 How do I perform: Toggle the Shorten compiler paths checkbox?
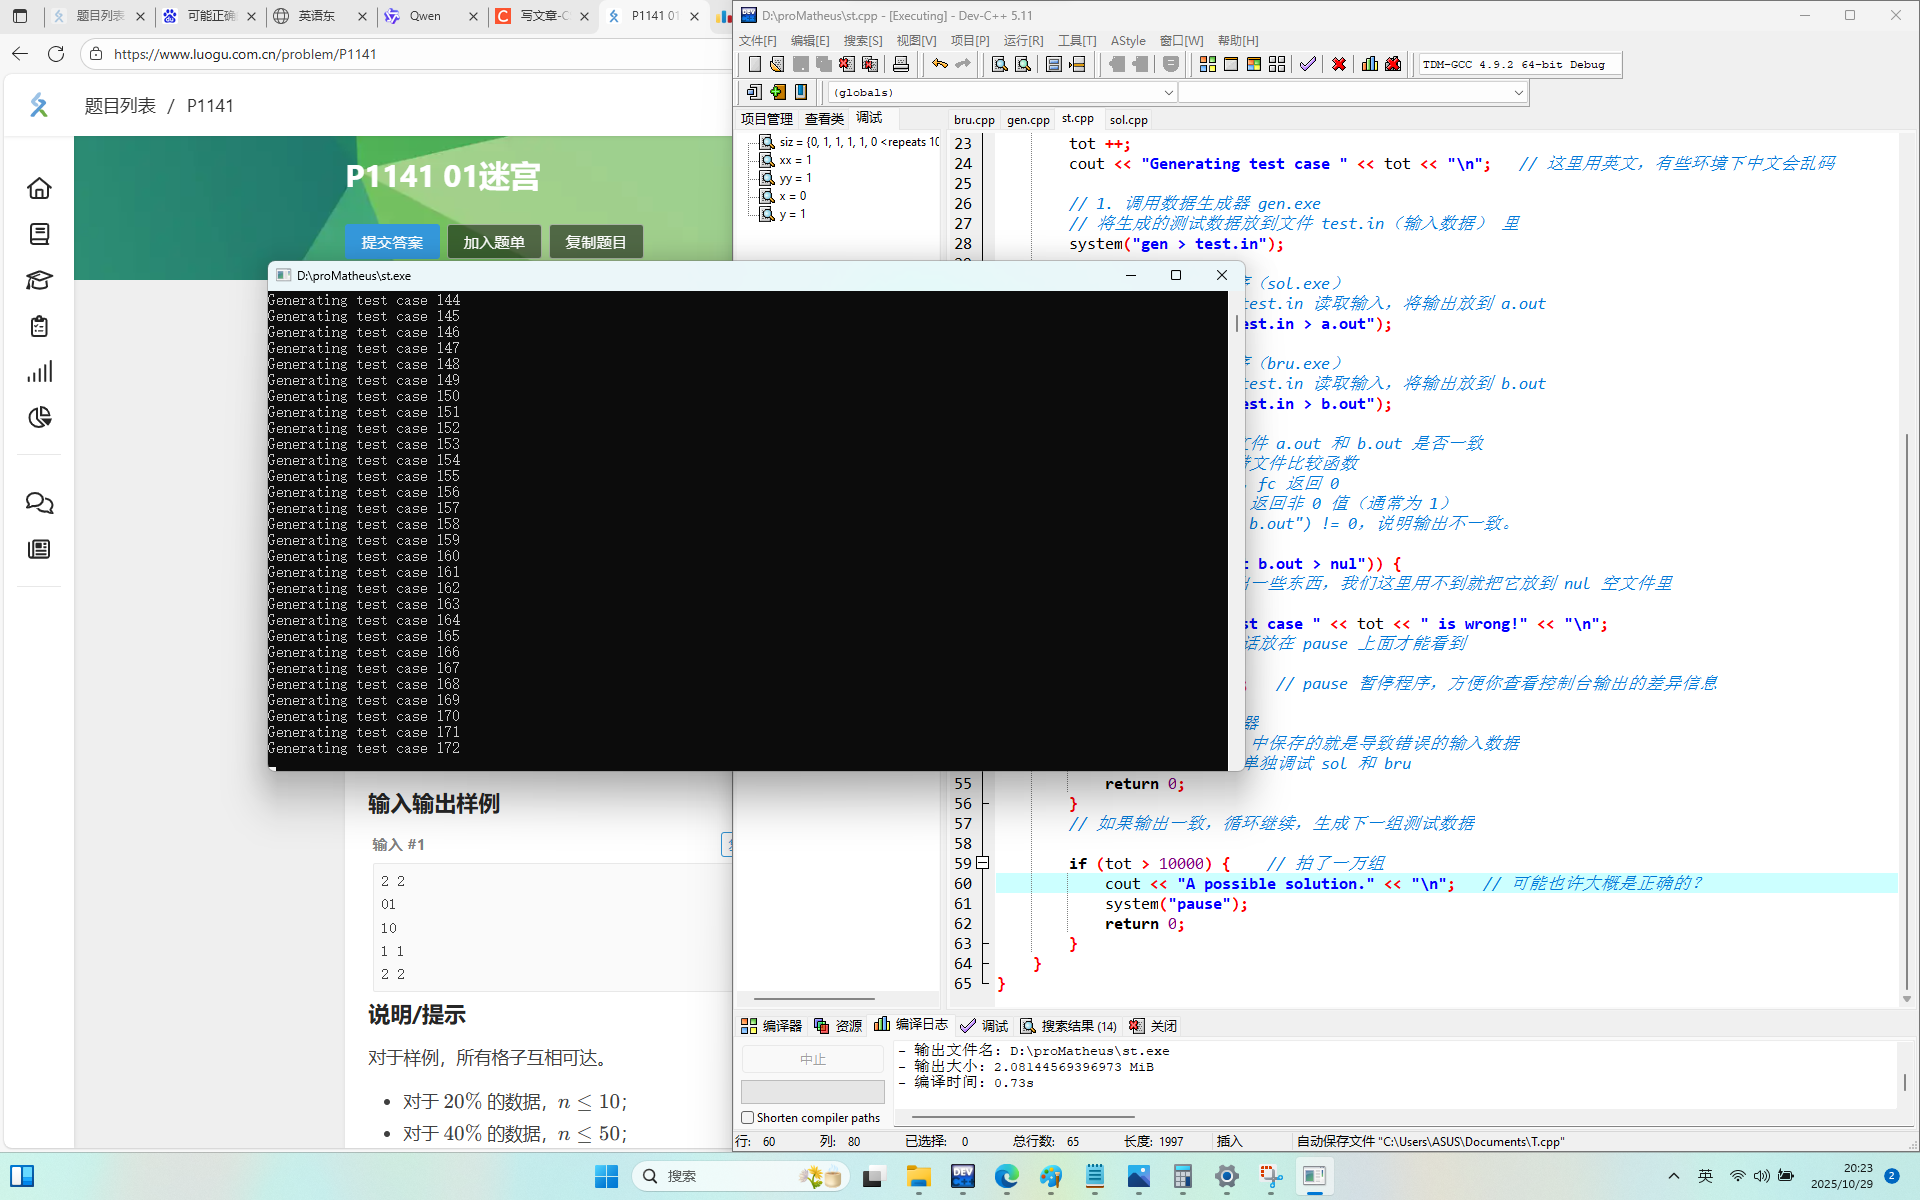click(x=747, y=1117)
